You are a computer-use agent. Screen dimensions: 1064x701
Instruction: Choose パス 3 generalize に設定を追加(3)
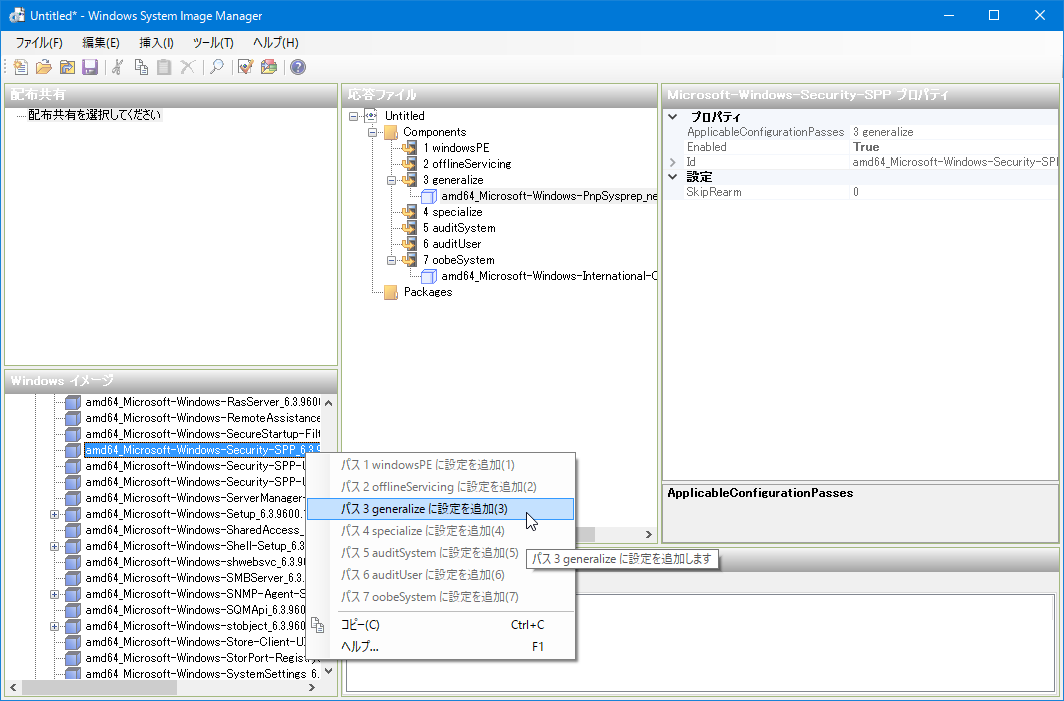(x=440, y=509)
